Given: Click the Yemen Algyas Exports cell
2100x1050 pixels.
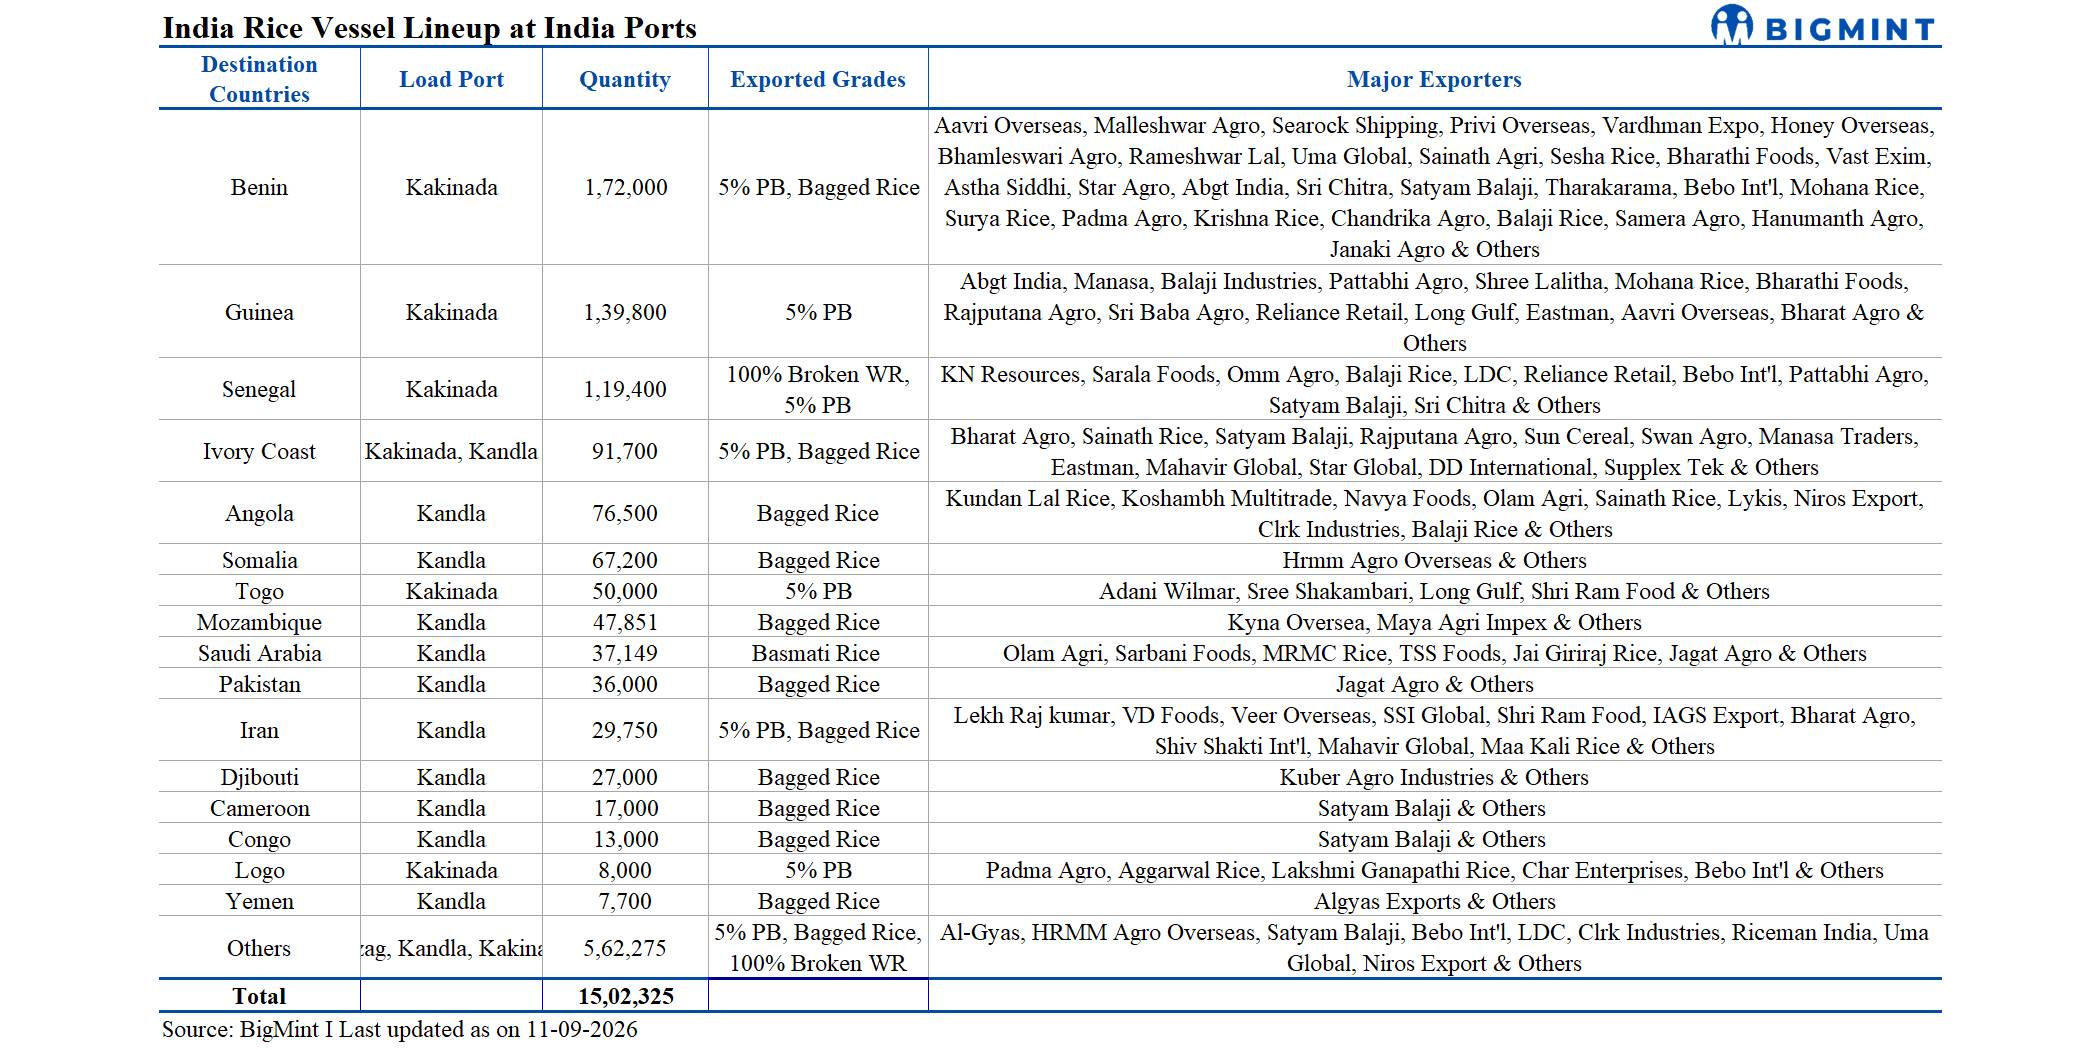Looking at the screenshot, I should coord(1434,901).
